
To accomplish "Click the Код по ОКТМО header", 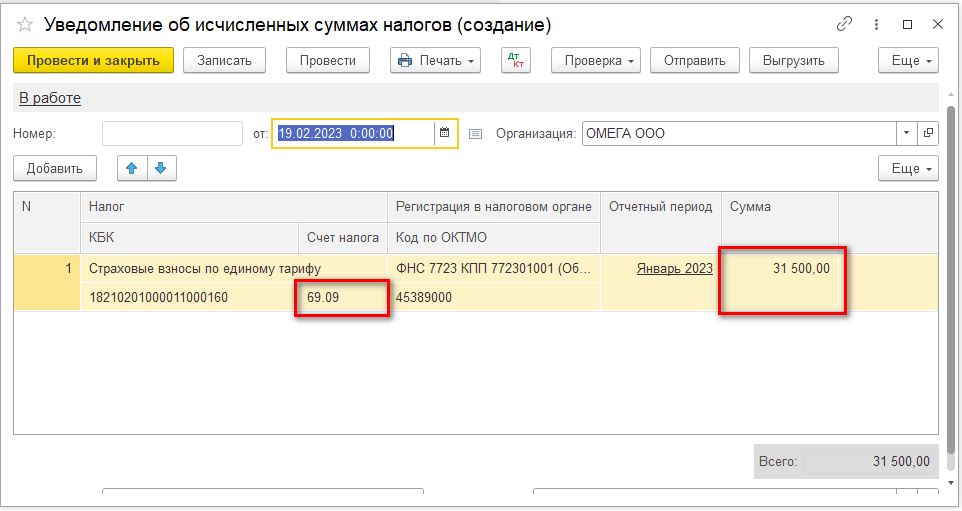I will point(494,237).
